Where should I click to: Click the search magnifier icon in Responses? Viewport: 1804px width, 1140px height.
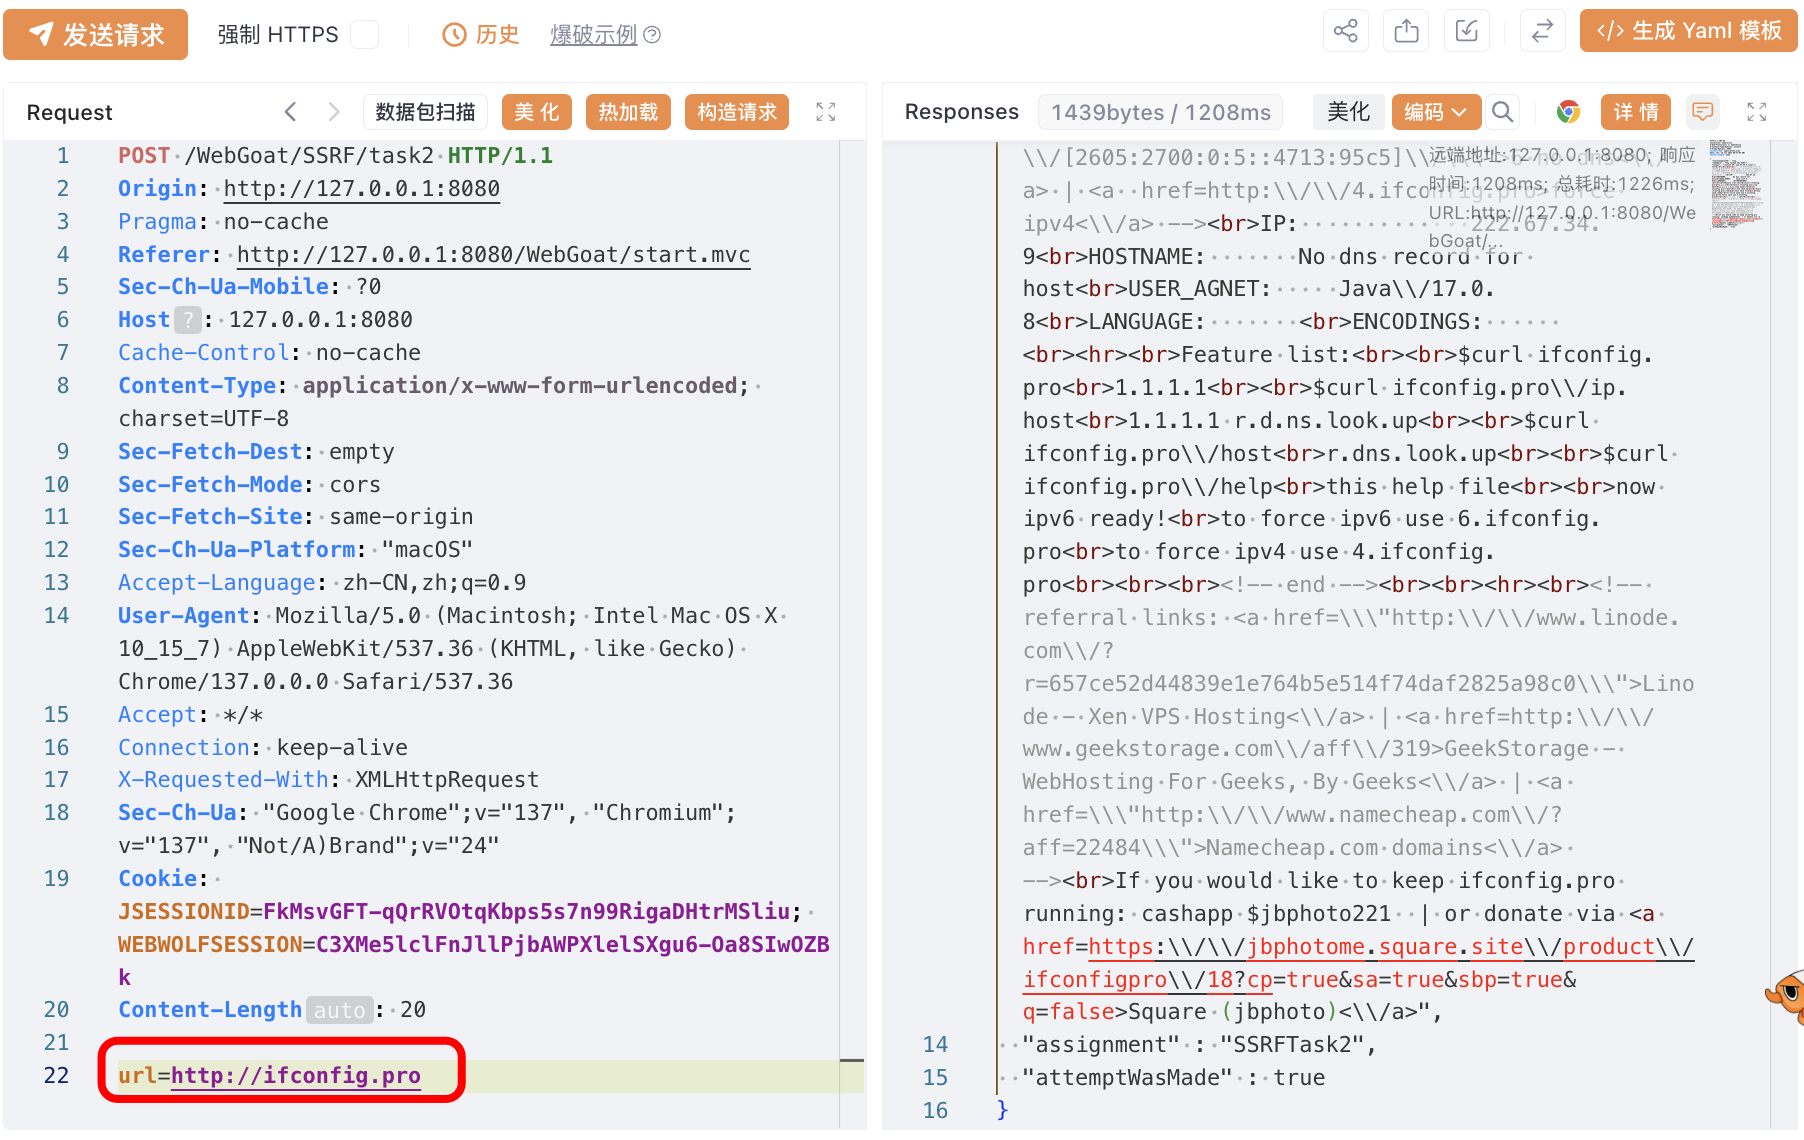tap(1502, 112)
